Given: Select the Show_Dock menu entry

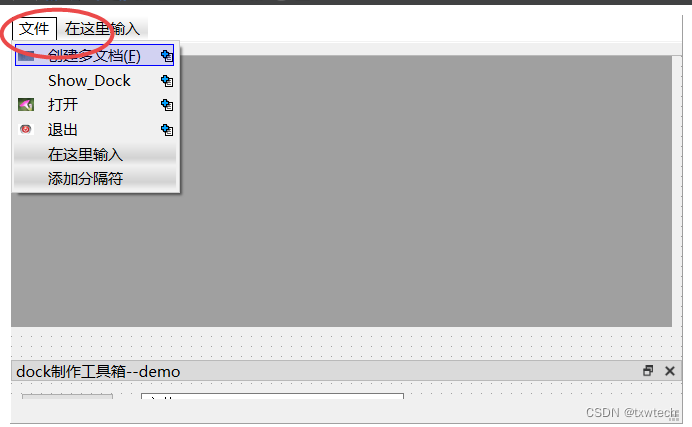Looking at the screenshot, I should [94, 81].
